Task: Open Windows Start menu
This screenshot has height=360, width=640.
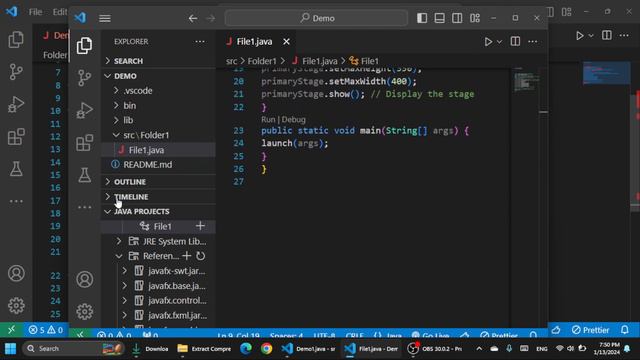Action: coord(11,349)
